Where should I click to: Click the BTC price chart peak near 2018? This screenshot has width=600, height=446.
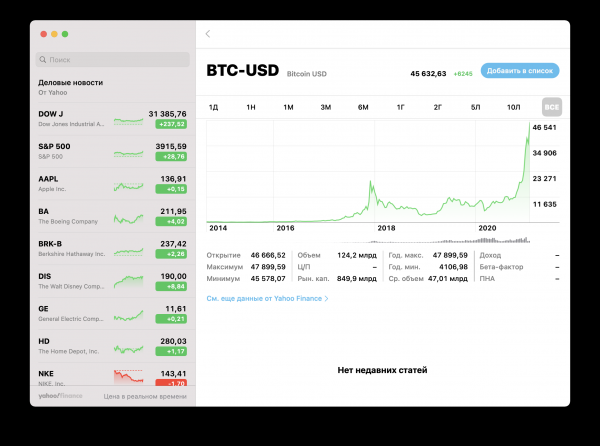coord(370,182)
